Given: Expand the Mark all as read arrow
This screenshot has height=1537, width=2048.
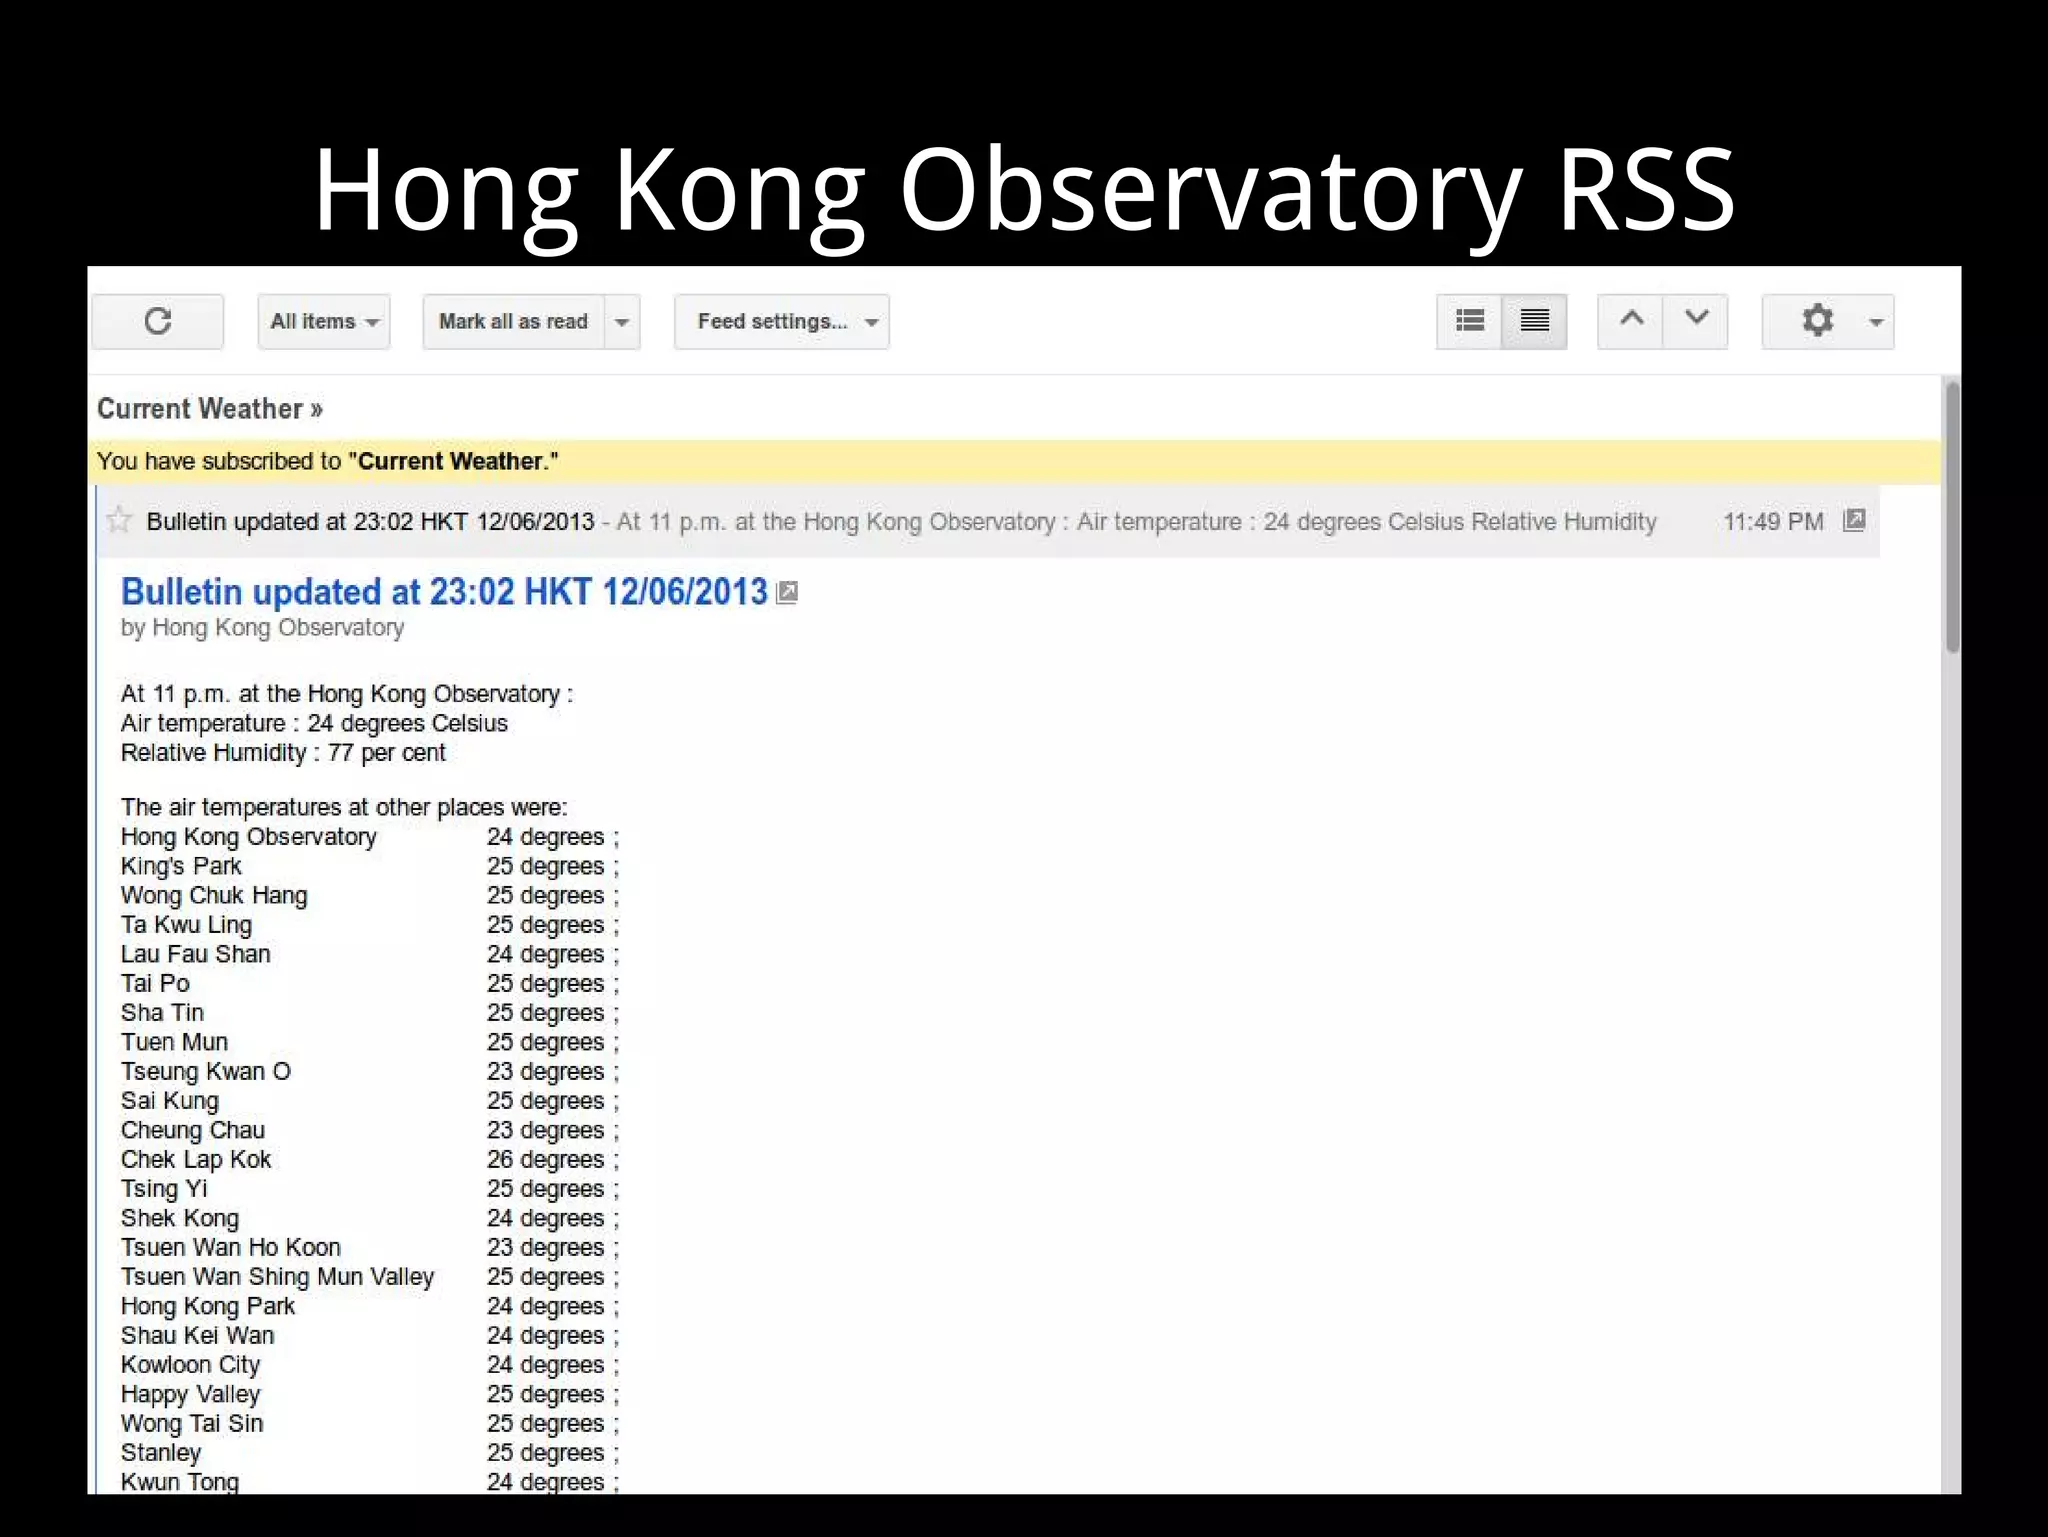Looking at the screenshot, I should 622,321.
